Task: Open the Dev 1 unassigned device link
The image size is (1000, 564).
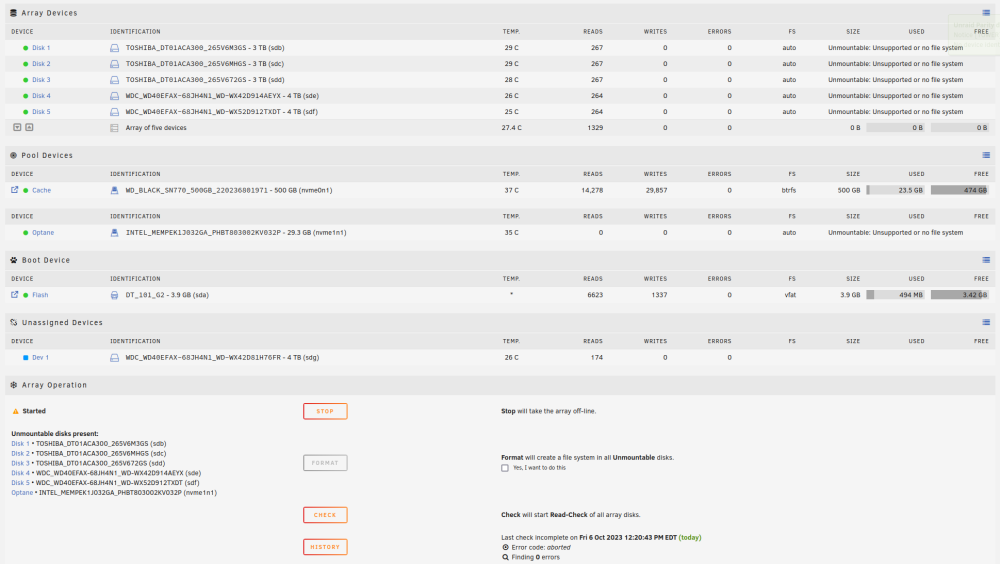Action: 40,357
